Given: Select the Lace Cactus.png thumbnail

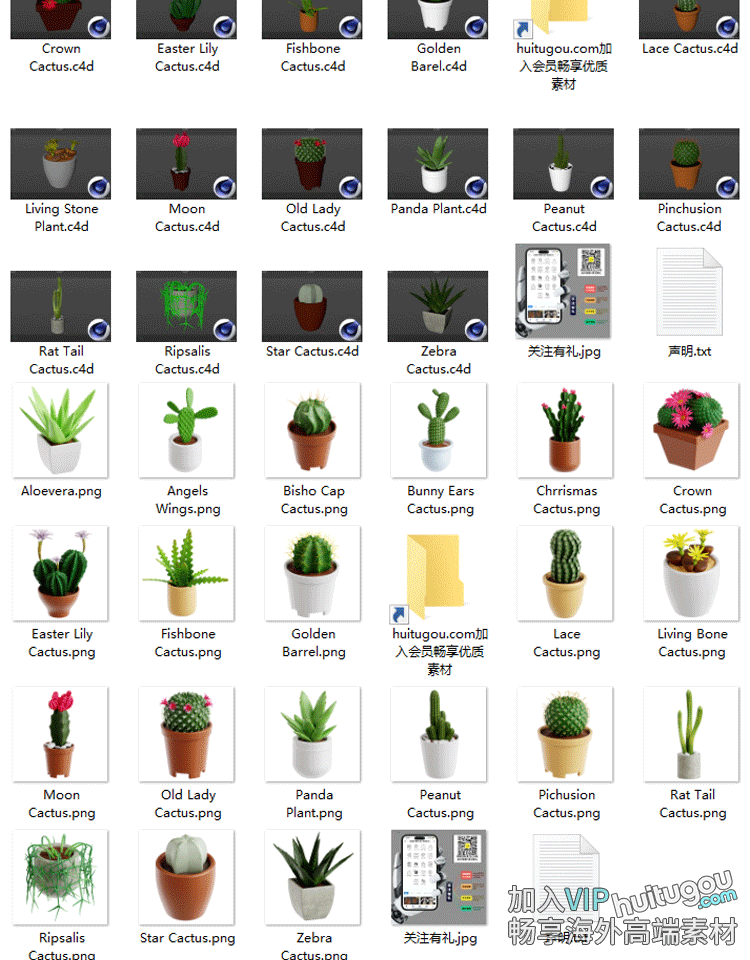Looking at the screenshot, I should [564, 573].
